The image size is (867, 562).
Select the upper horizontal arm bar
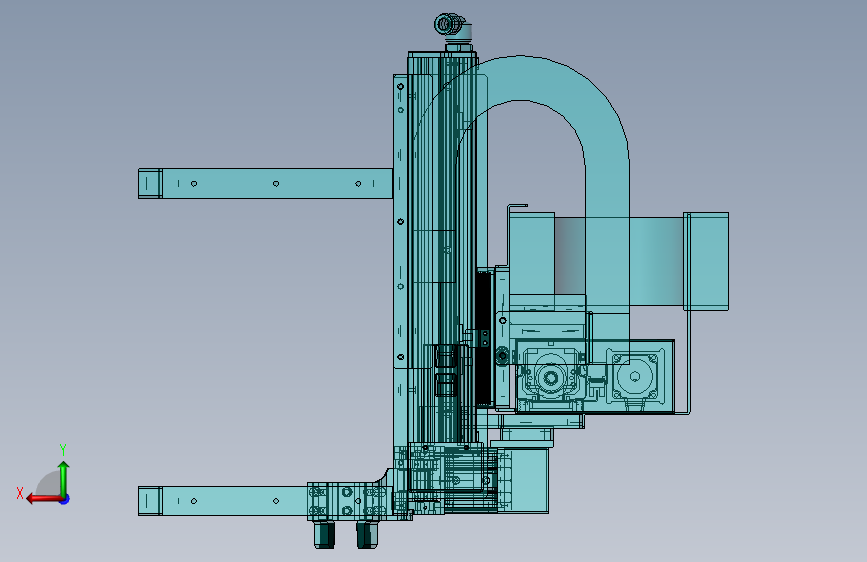pos(265,183)
